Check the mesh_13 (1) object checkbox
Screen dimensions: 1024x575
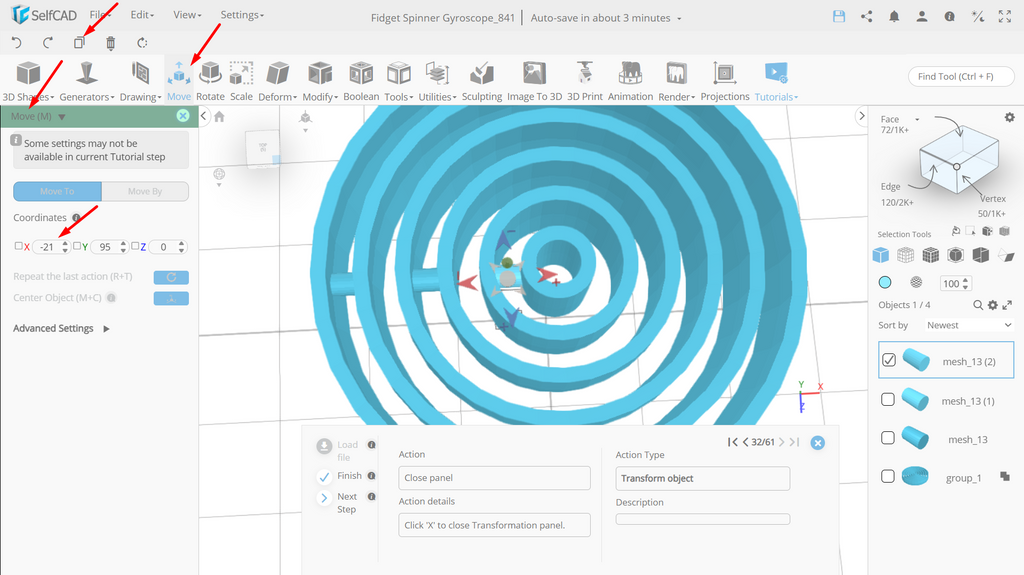point(888,399)
